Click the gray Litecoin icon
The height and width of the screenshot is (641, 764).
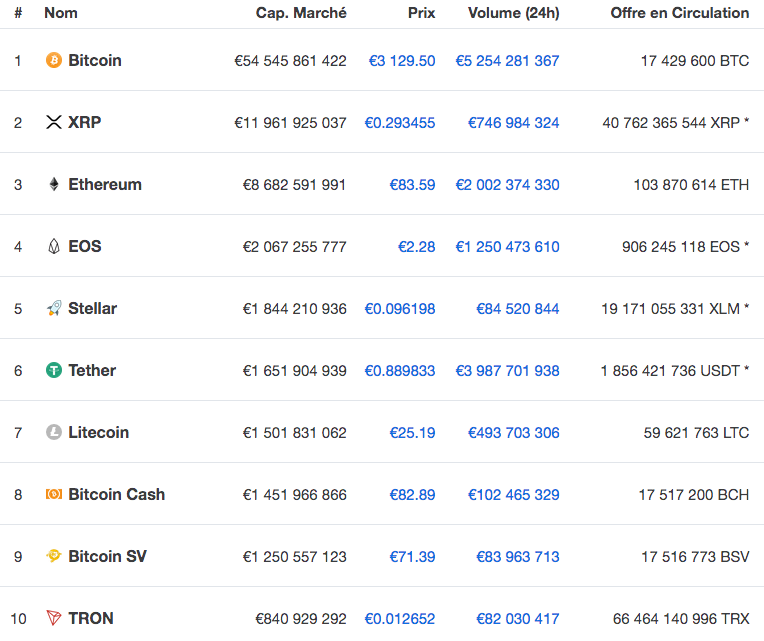[54, 433]
